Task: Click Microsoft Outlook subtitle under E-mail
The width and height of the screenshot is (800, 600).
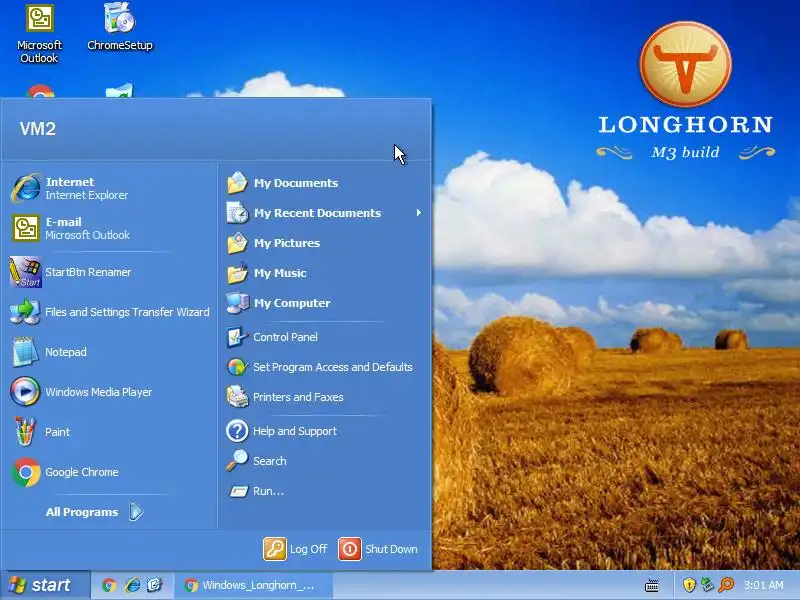Action: coord(87,235)
